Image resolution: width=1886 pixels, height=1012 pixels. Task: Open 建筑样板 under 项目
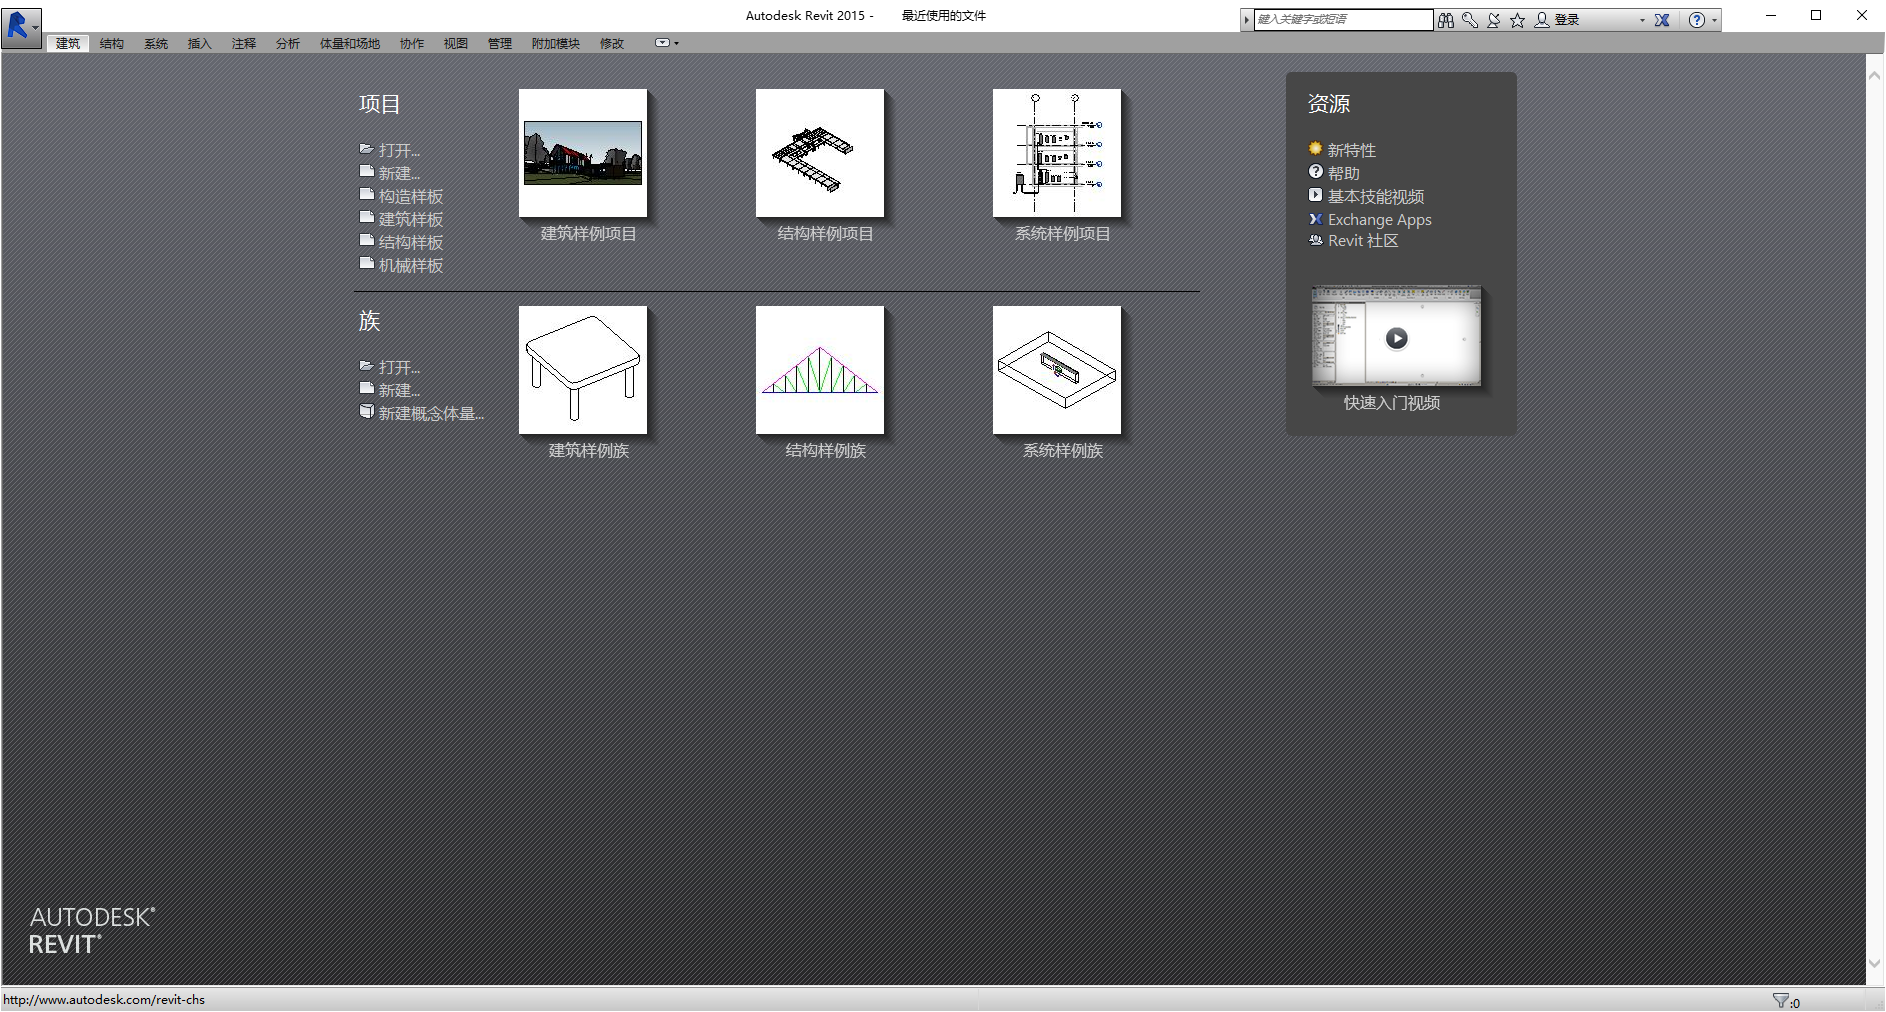(x=410, y=218)
